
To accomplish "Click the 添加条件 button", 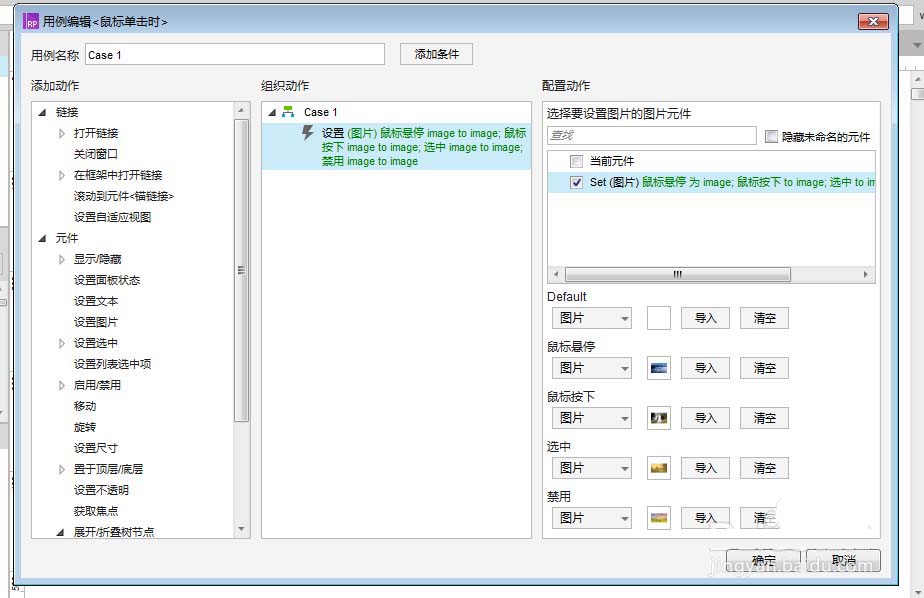I will pos(436,54).
